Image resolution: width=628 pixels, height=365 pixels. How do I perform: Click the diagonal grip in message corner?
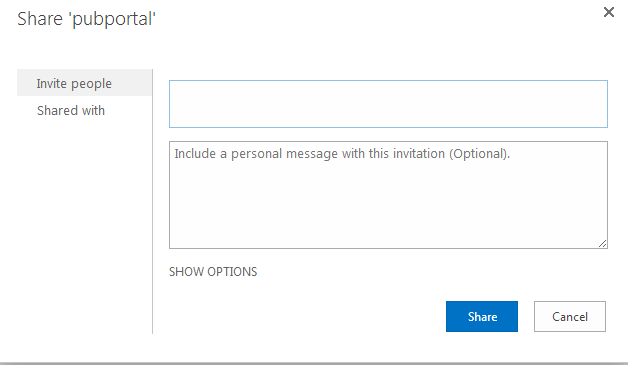coord(602,243)
